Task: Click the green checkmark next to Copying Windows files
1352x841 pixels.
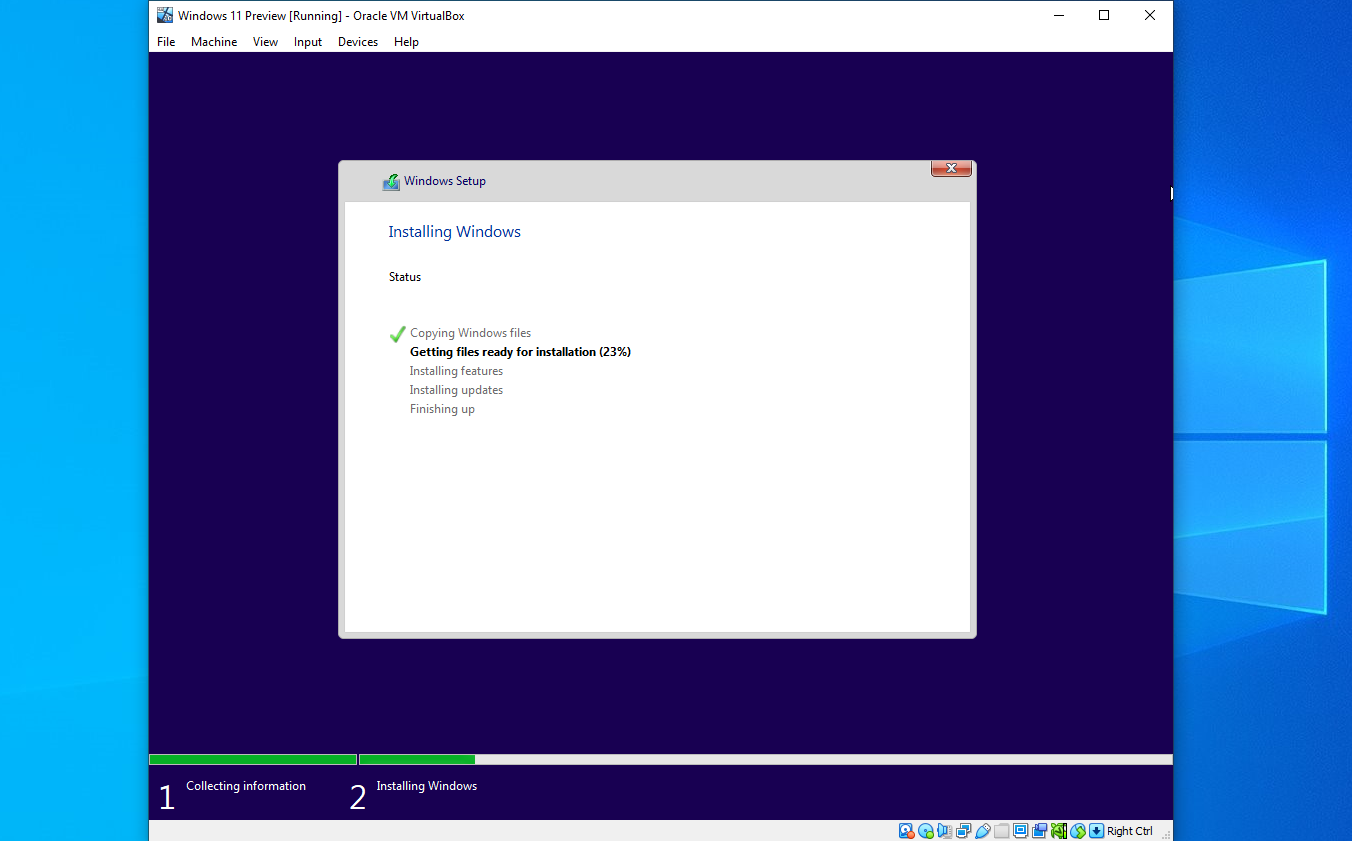Action: click(397, 334)
